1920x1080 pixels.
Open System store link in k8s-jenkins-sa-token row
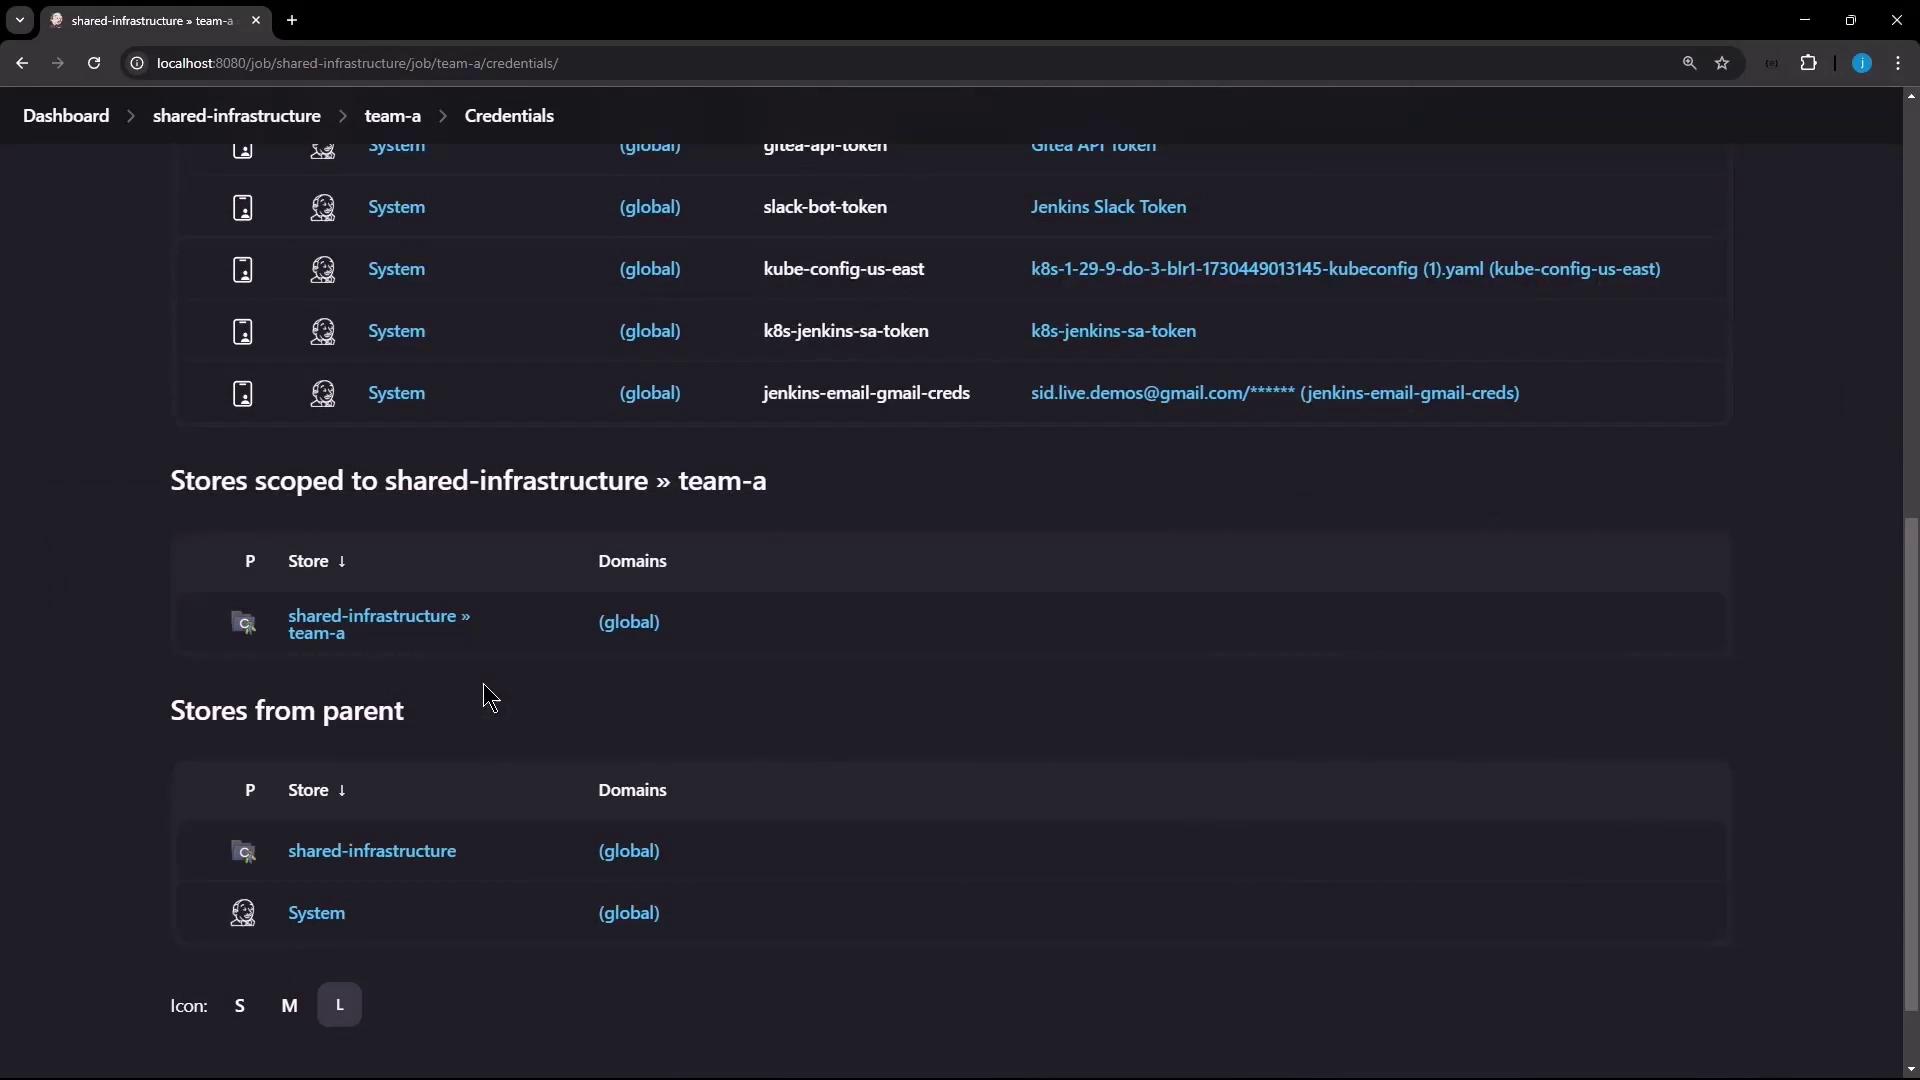coord(397,331)
